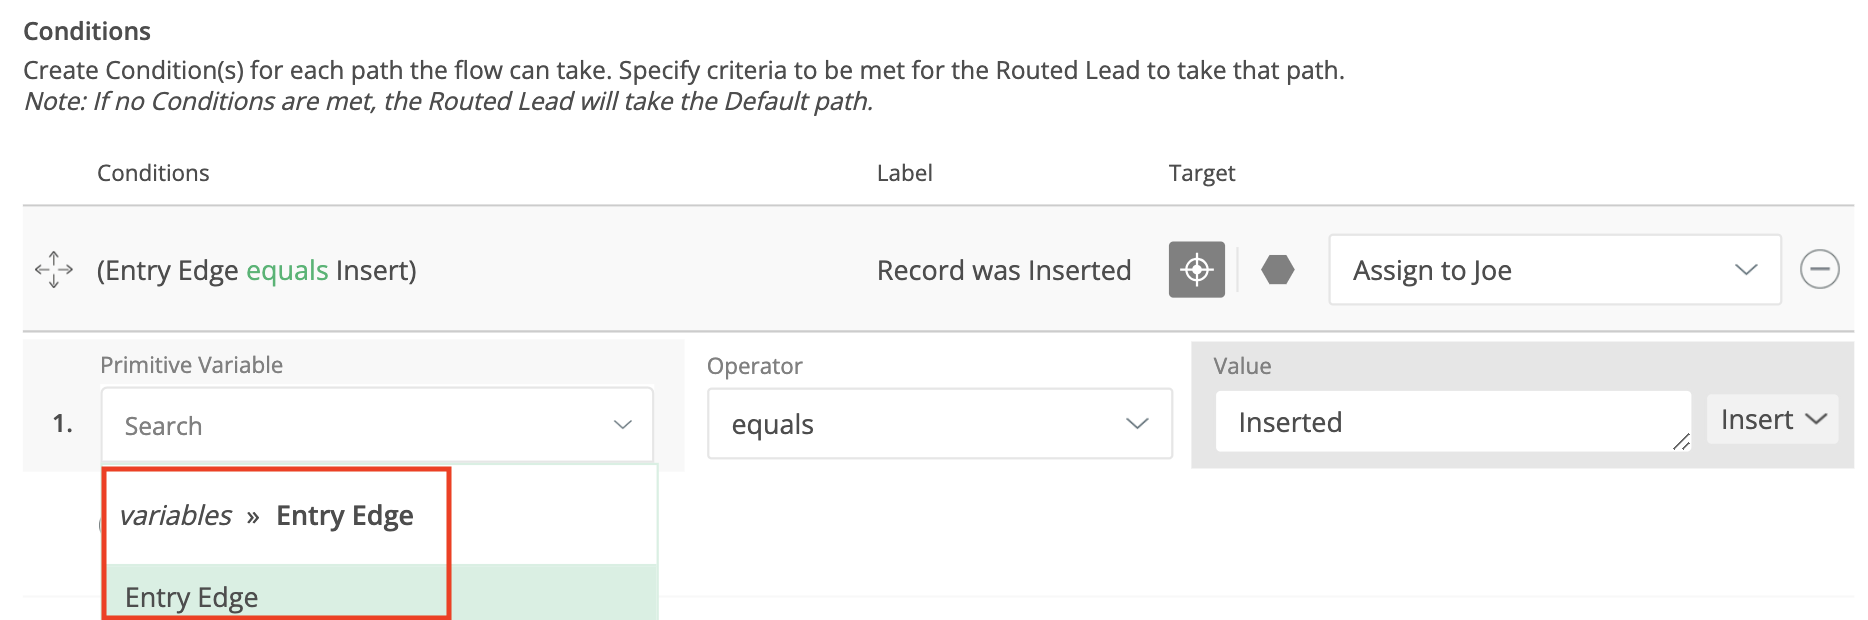1868x620 pixels.
Task: Open the Insert dropdown next to Value
Action: pos(1772,420)
